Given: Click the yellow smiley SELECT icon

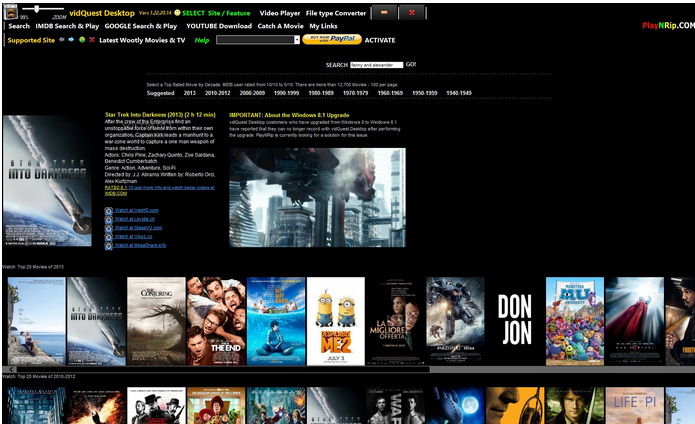Looking at the screenshot, I should tap(177, 13).
